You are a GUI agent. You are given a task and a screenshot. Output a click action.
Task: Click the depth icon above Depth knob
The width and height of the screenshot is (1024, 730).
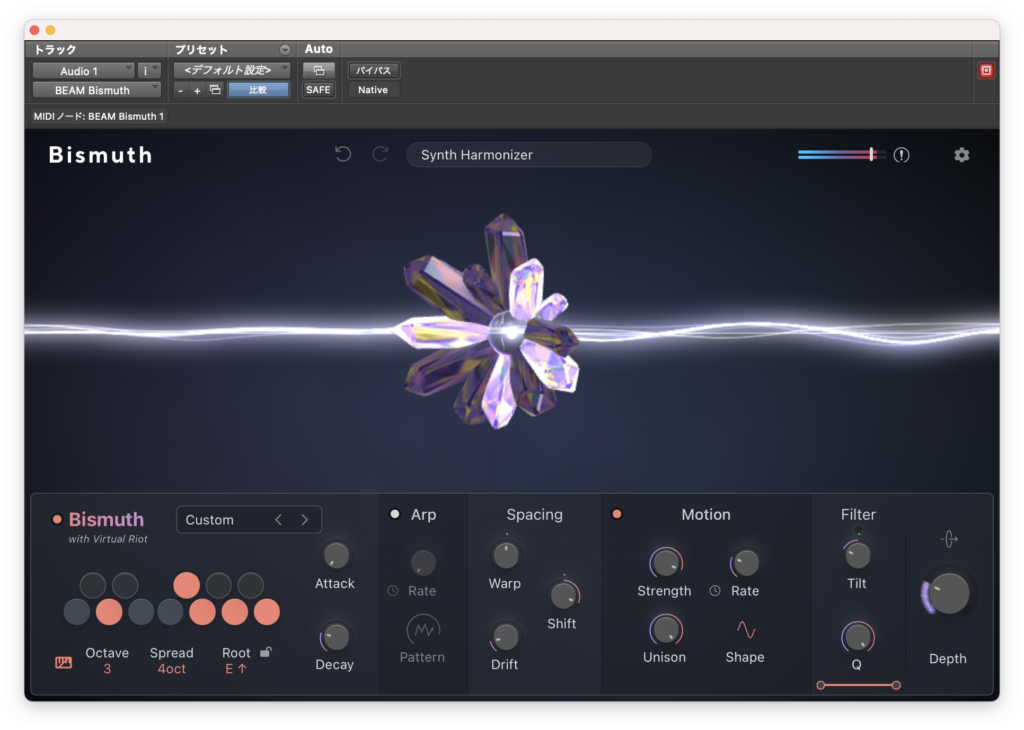pos(949,539)
